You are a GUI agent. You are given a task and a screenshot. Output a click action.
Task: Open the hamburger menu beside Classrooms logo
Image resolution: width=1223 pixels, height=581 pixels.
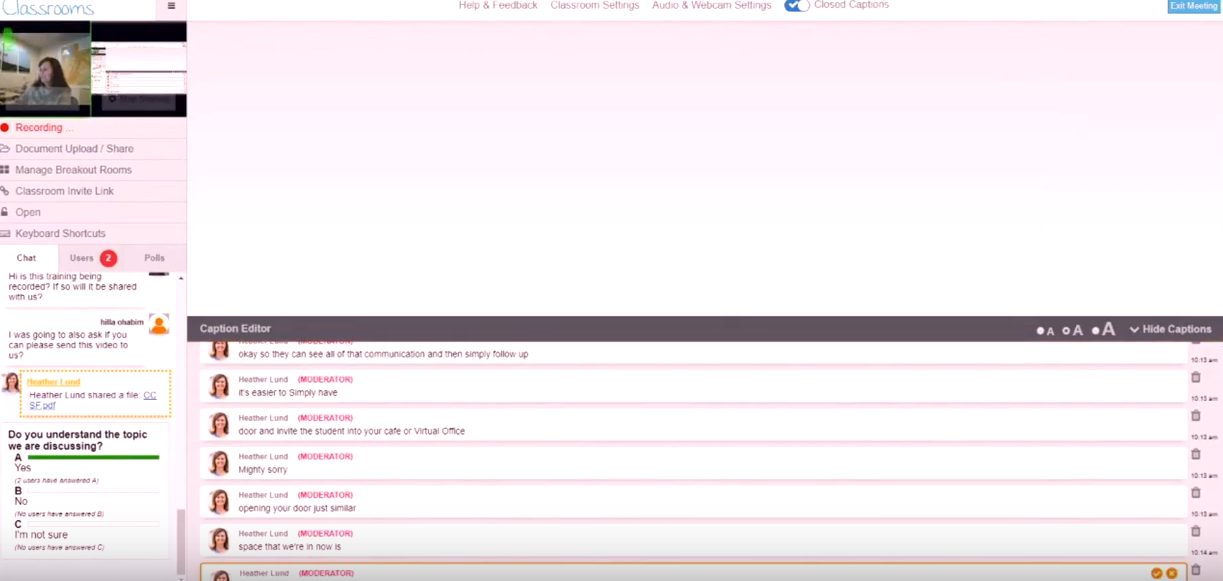pyautogui.click(x=171, y=6)
